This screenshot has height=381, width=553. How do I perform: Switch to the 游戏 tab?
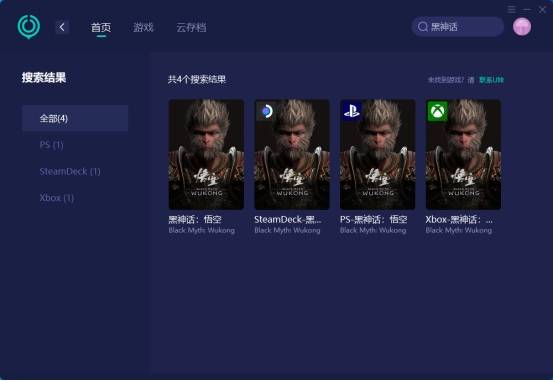143,27
